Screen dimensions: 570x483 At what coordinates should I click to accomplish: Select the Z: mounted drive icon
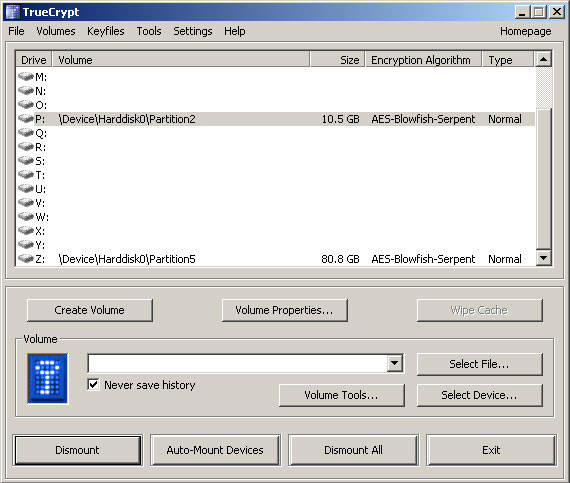click(26, 258)
